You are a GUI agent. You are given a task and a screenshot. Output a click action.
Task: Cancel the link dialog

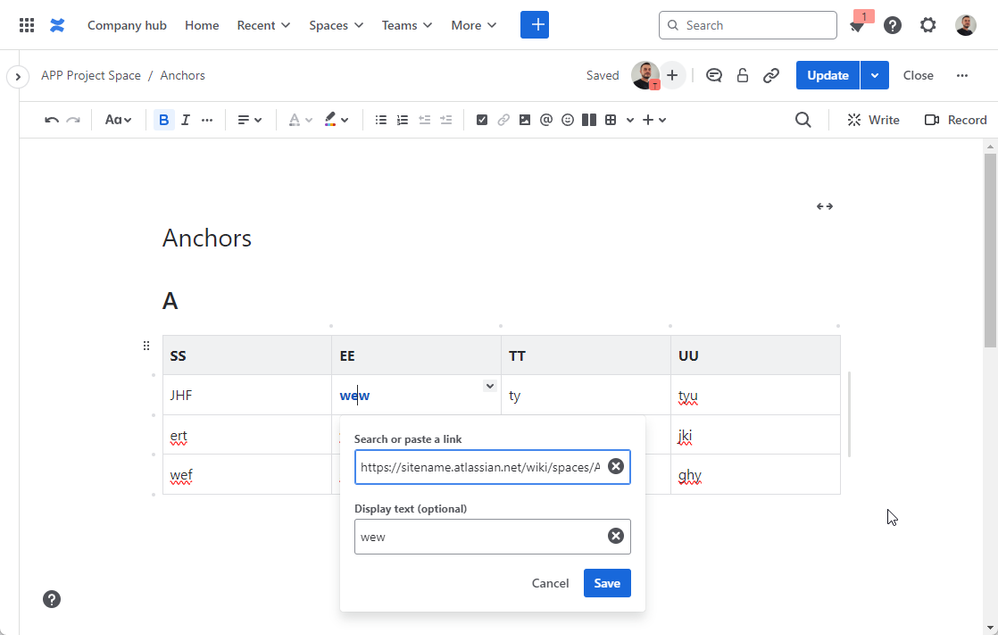point(550,583)
